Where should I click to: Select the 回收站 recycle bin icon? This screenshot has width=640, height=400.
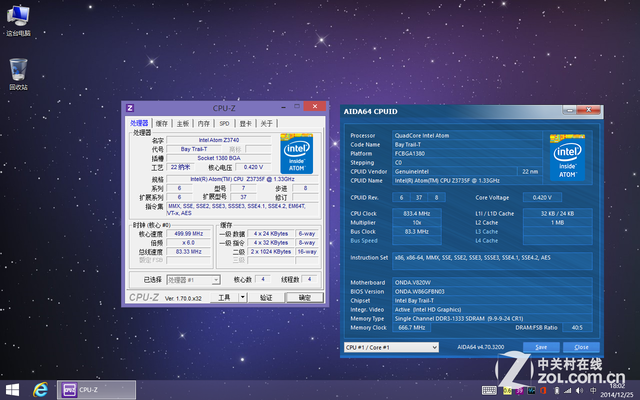(x=18, y=74)
